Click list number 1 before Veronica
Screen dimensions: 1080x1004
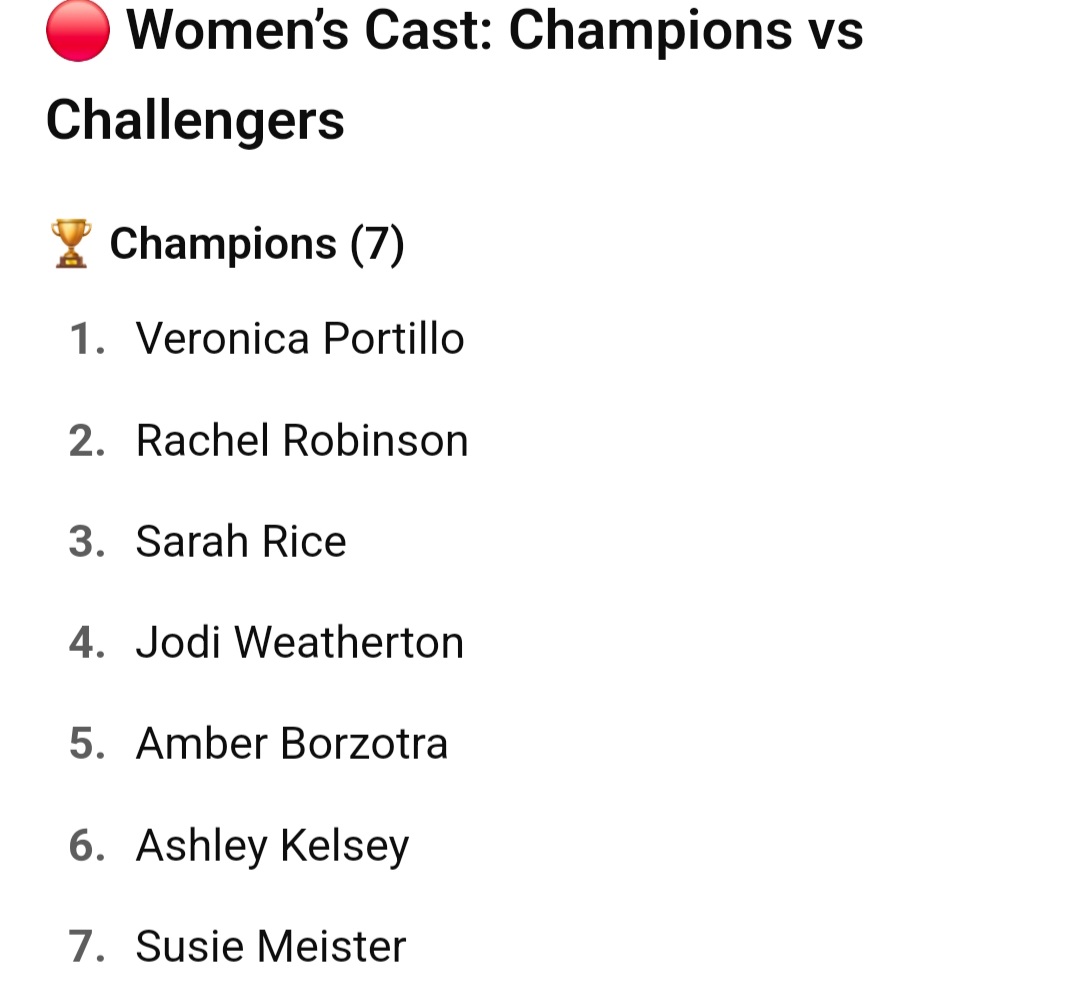pyautogui.click(x=87, y=339)
